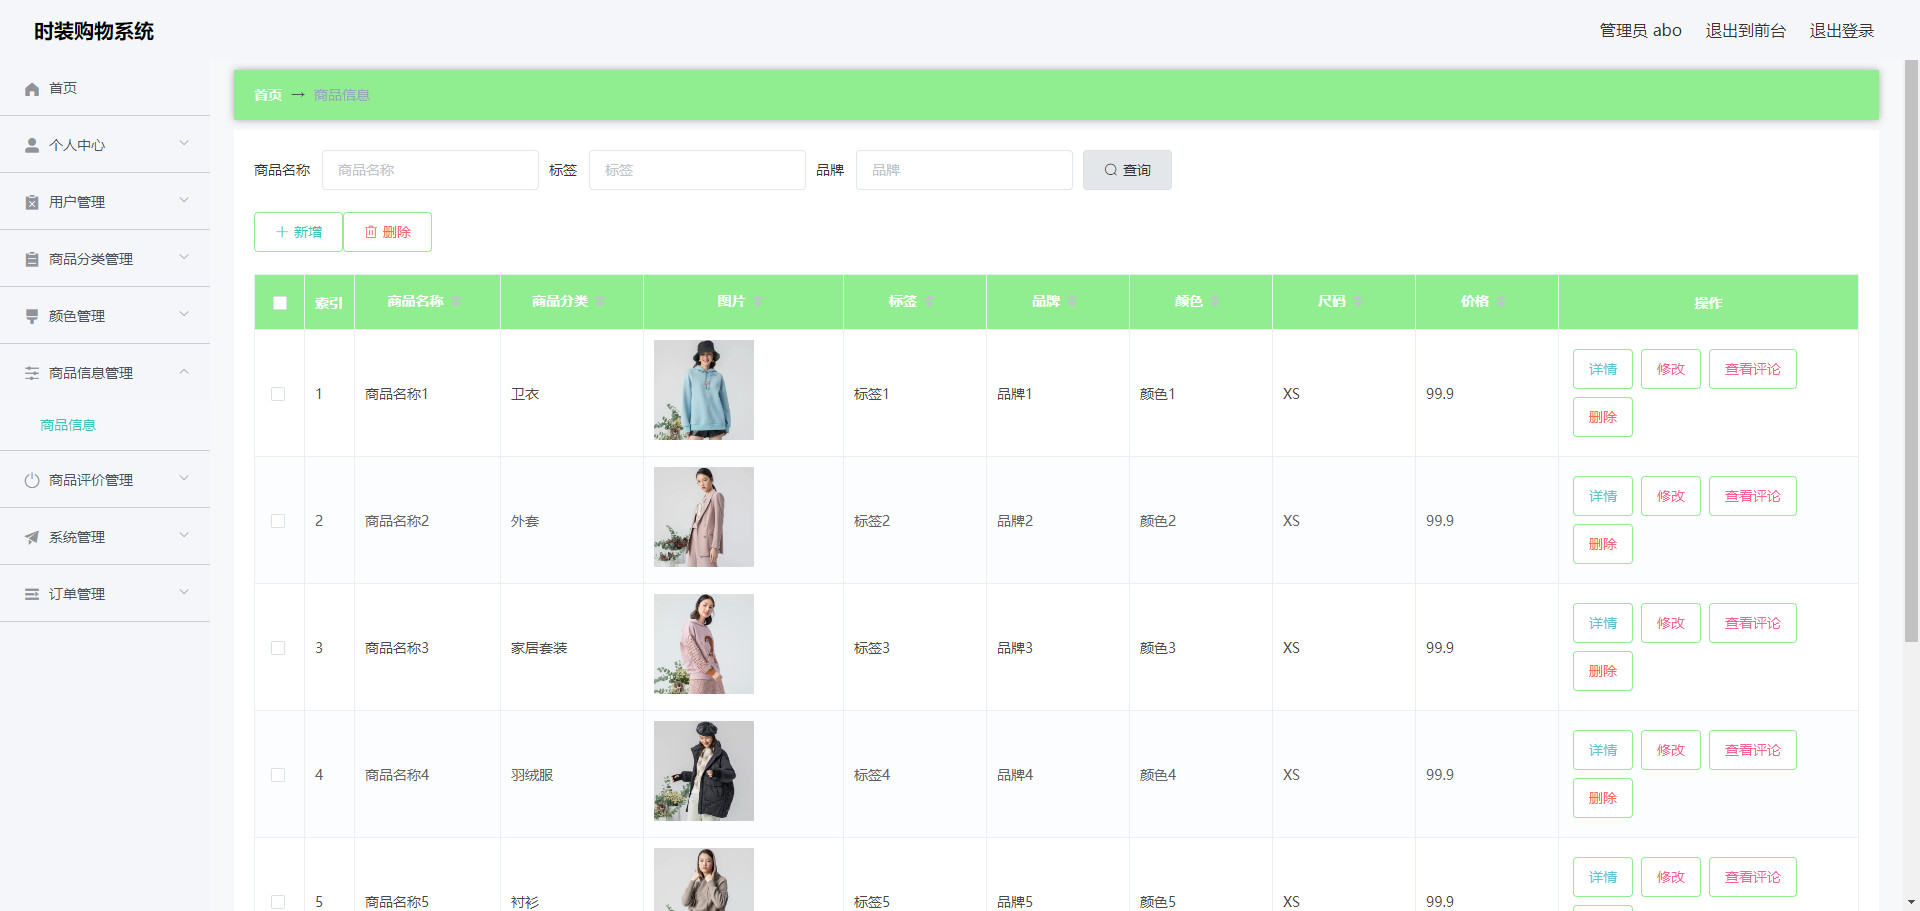Screen dimensions: 1920x911
Task: Focus the 标签 search input
Action: point(697,170)
